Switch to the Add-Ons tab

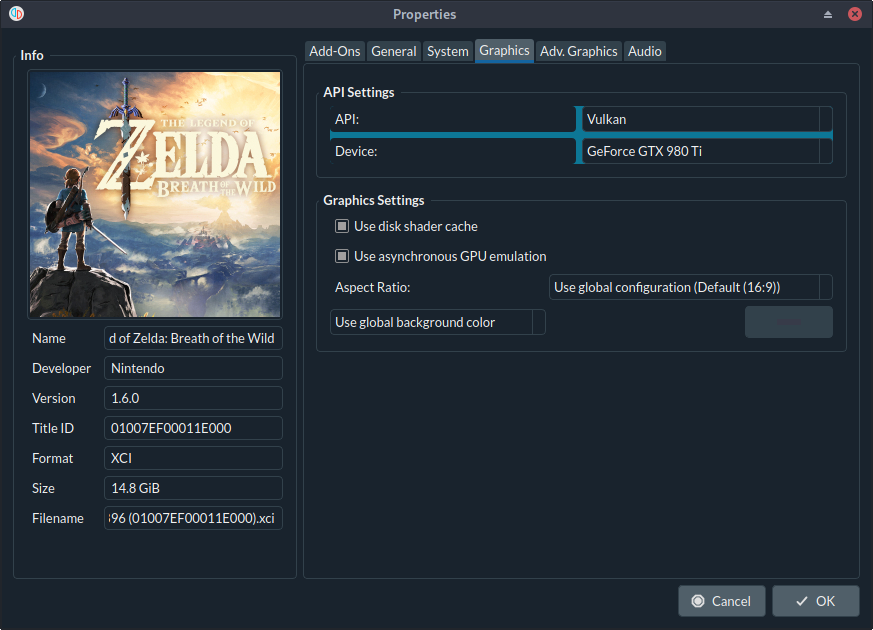335,51
